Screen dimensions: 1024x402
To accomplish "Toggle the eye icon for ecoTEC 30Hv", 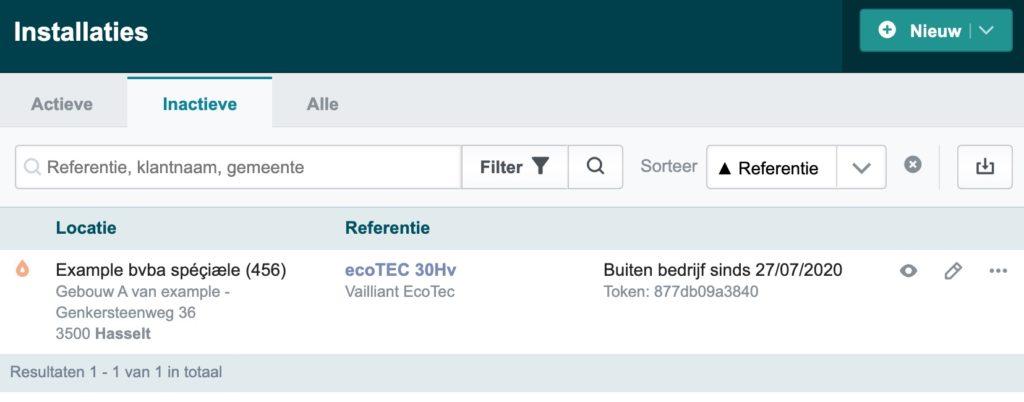I will [x=908, y=270].
